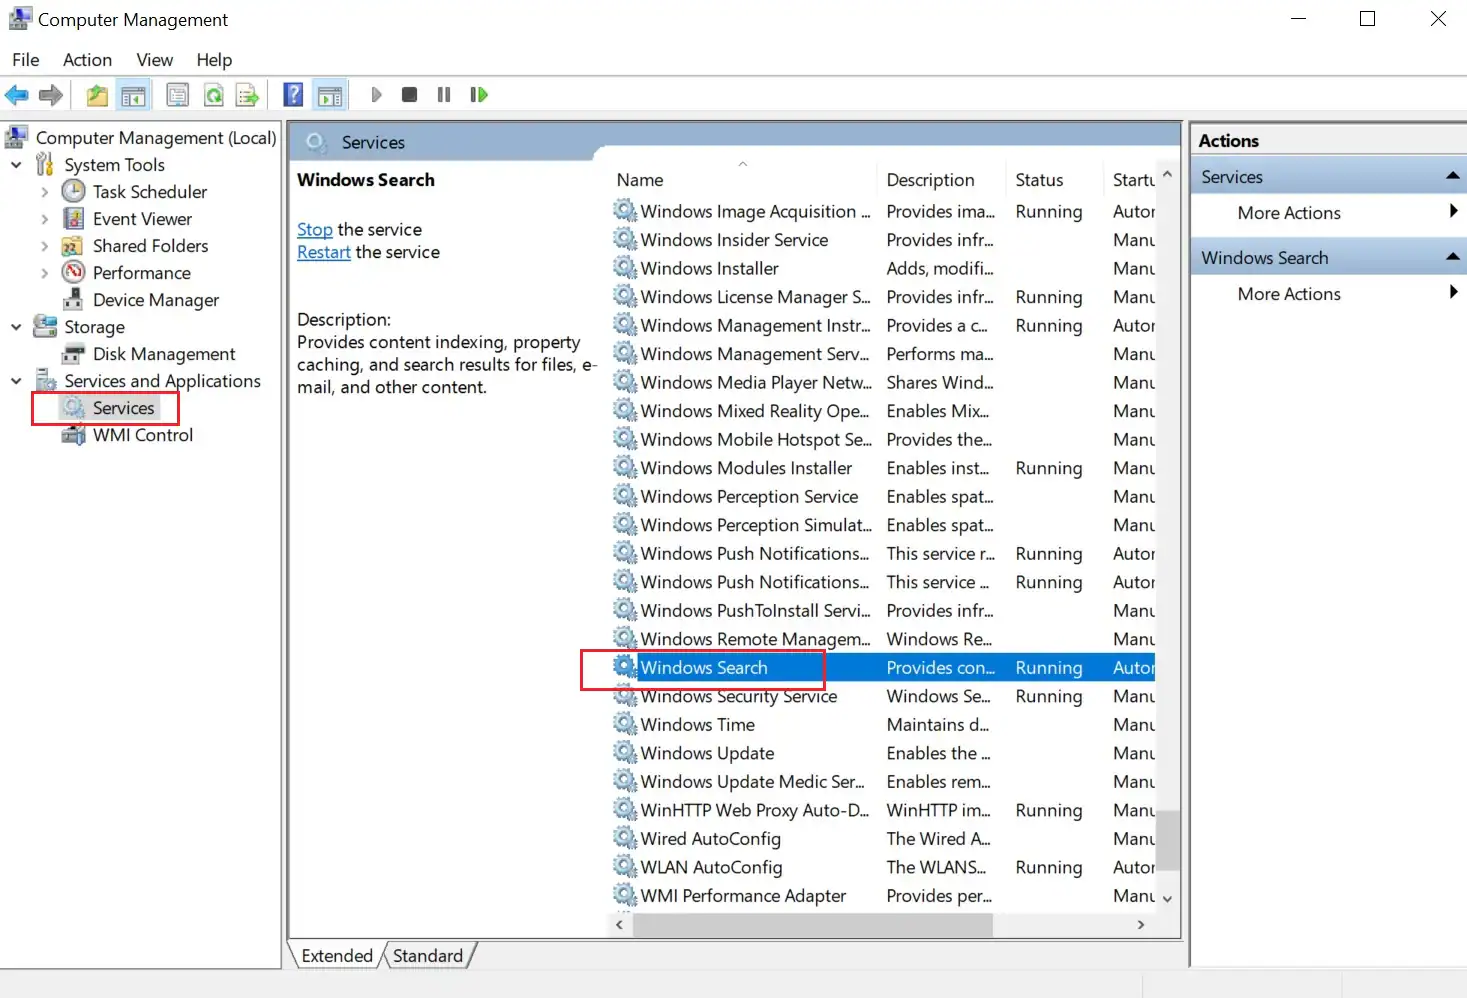The height and width of the screenshot is (998, 1467).
Task: Open the blue Help toolbar icon
Action: 293,95
